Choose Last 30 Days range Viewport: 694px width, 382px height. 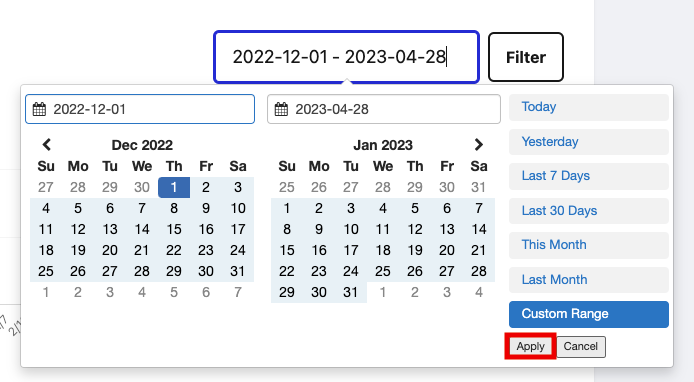(x=589, y=211)
